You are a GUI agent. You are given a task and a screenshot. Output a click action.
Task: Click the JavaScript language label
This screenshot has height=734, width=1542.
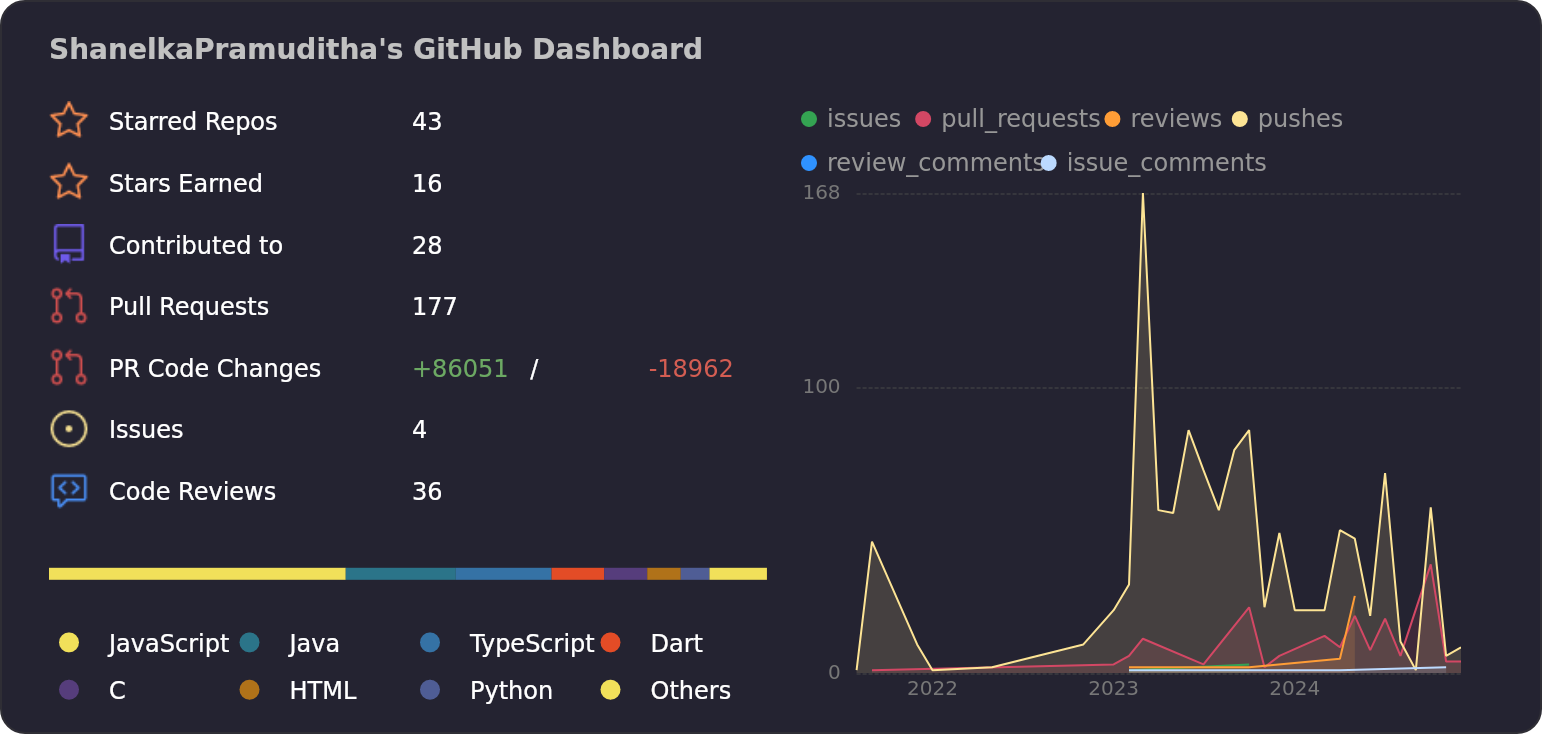click(x=169, y=644)
